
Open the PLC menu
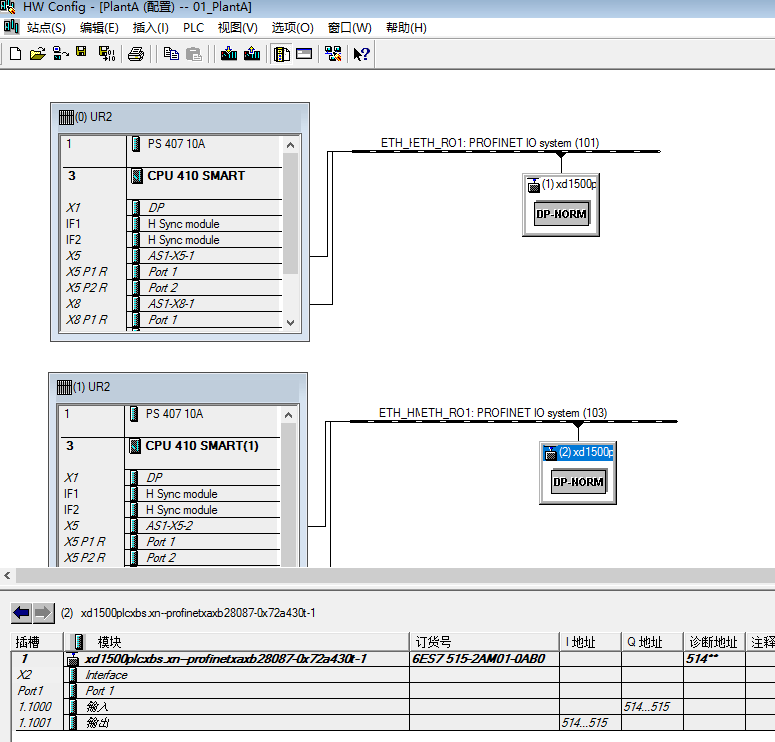point(193,28)
